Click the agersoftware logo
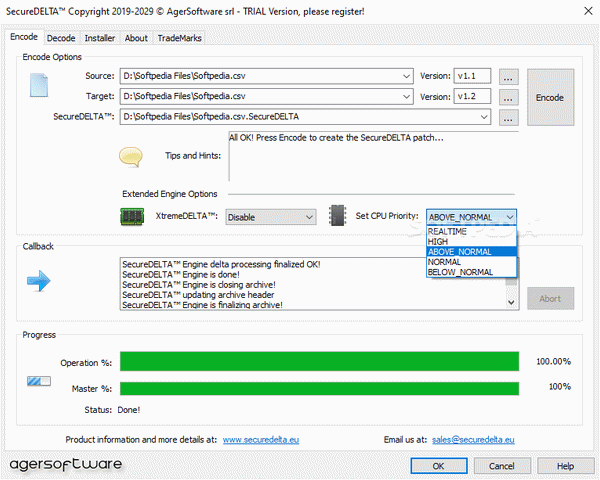The width and height of the screenshot is (600, 480). point(66,464)
